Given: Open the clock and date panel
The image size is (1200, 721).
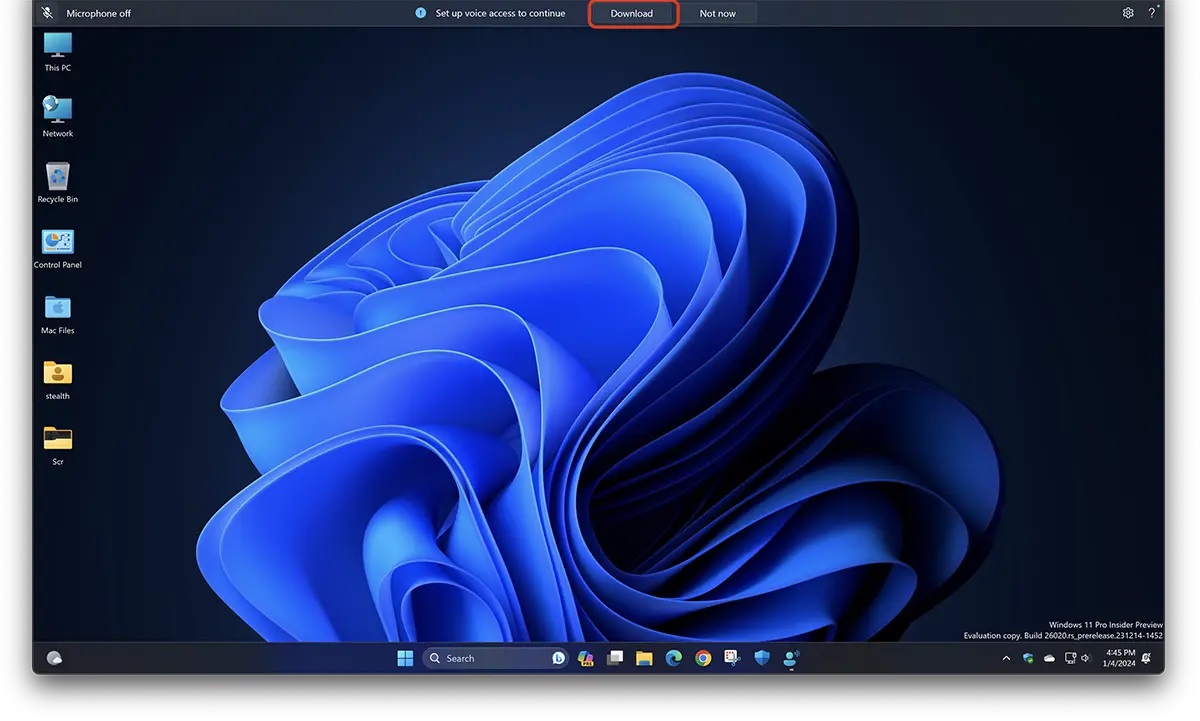Looking at the screenshot, I should [x=1120, y=658].
